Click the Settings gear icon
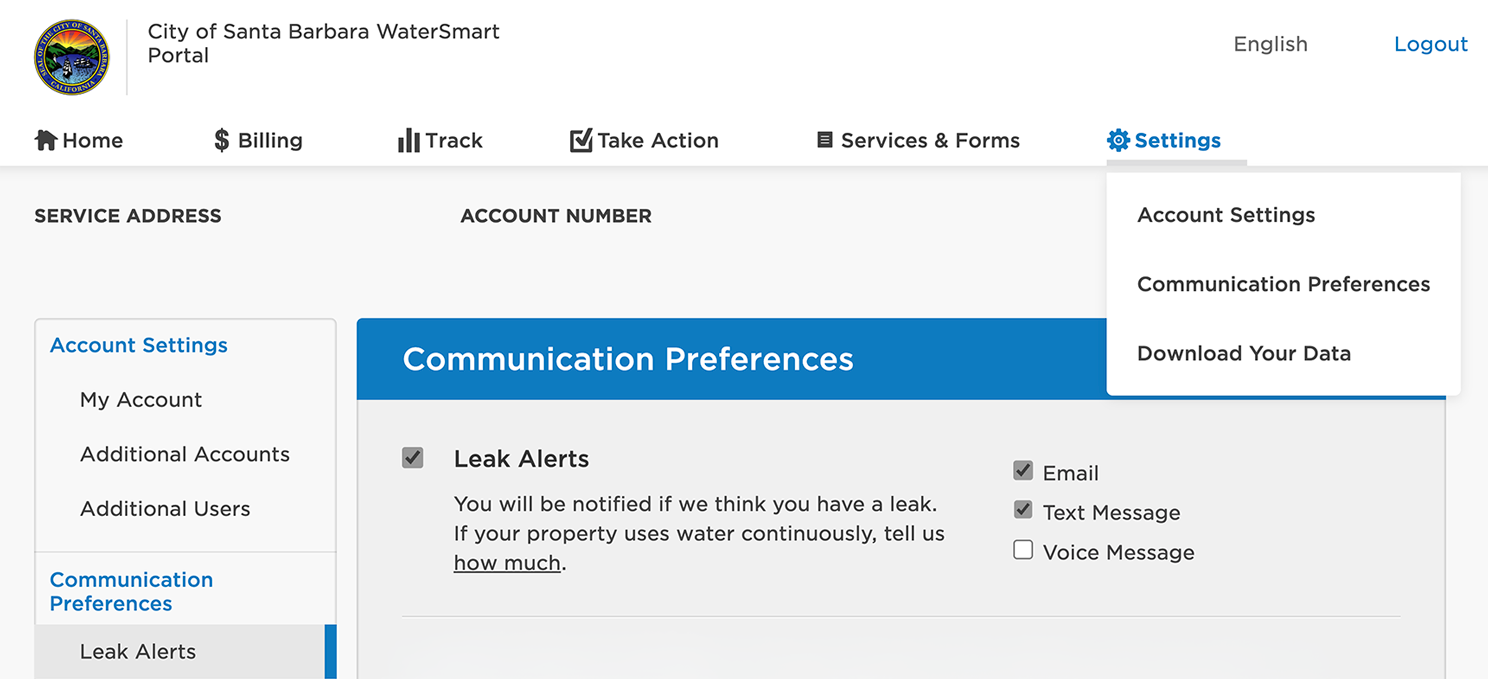The height and width of the screenshot is (679, 1488). coord(1118,141)
